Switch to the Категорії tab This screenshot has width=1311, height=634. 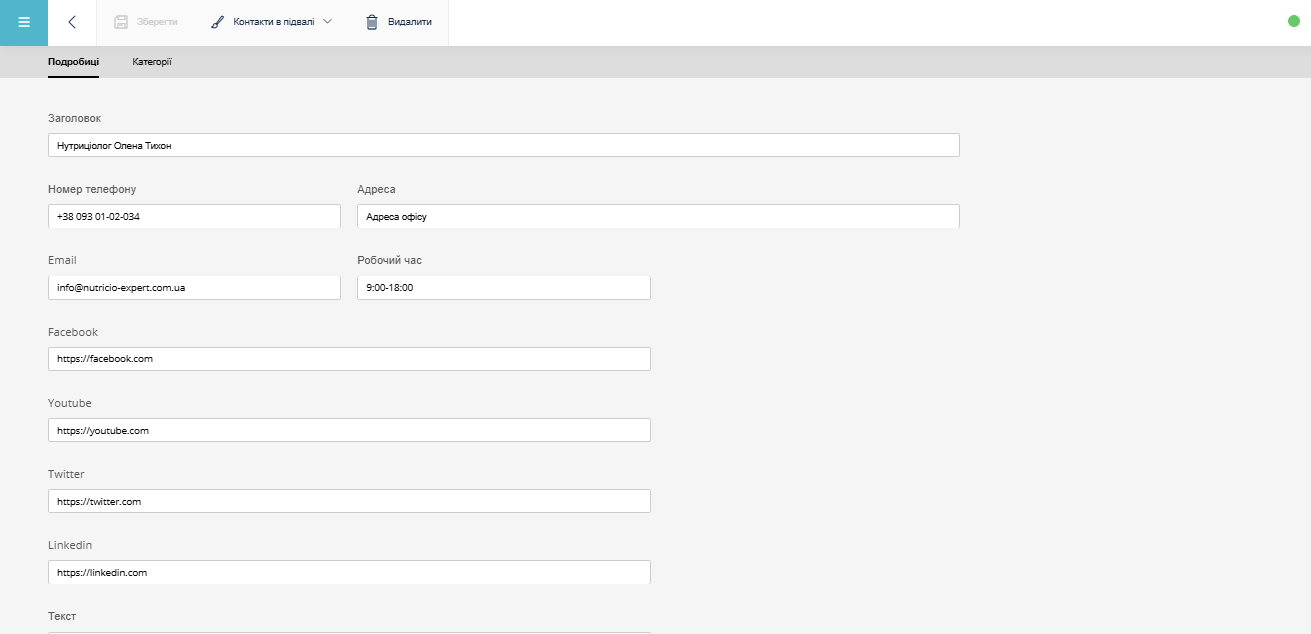tap(152, 62)
